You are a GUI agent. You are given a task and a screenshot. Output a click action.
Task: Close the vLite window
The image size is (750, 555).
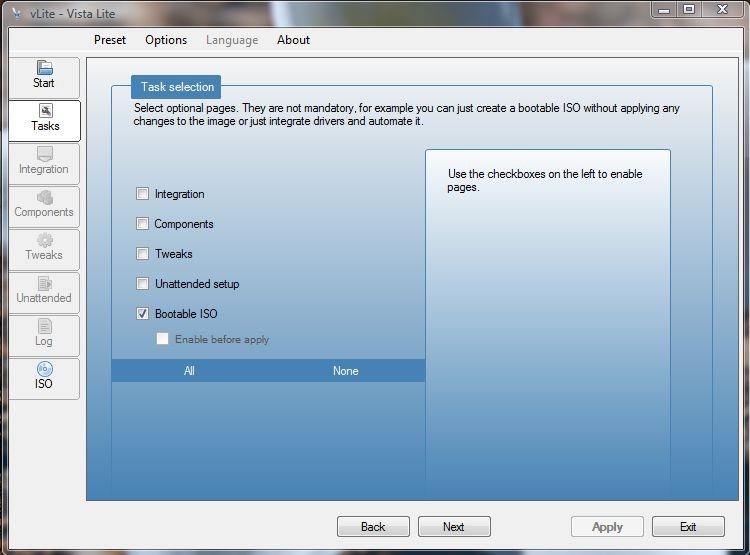coord(723,9)
